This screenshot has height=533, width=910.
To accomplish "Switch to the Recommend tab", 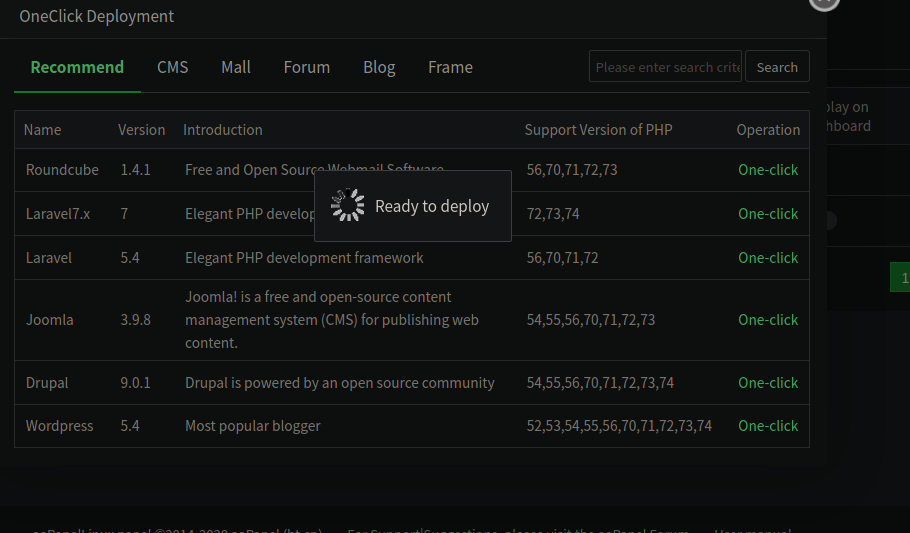I will tap(77, 67).
